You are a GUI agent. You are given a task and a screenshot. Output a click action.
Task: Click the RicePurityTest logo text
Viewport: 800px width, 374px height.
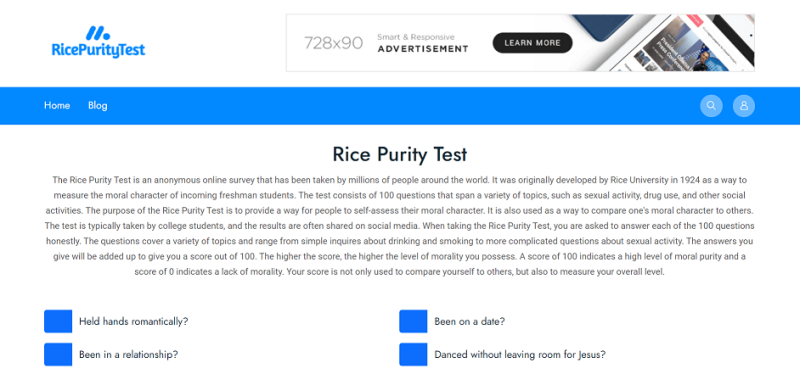98,50
